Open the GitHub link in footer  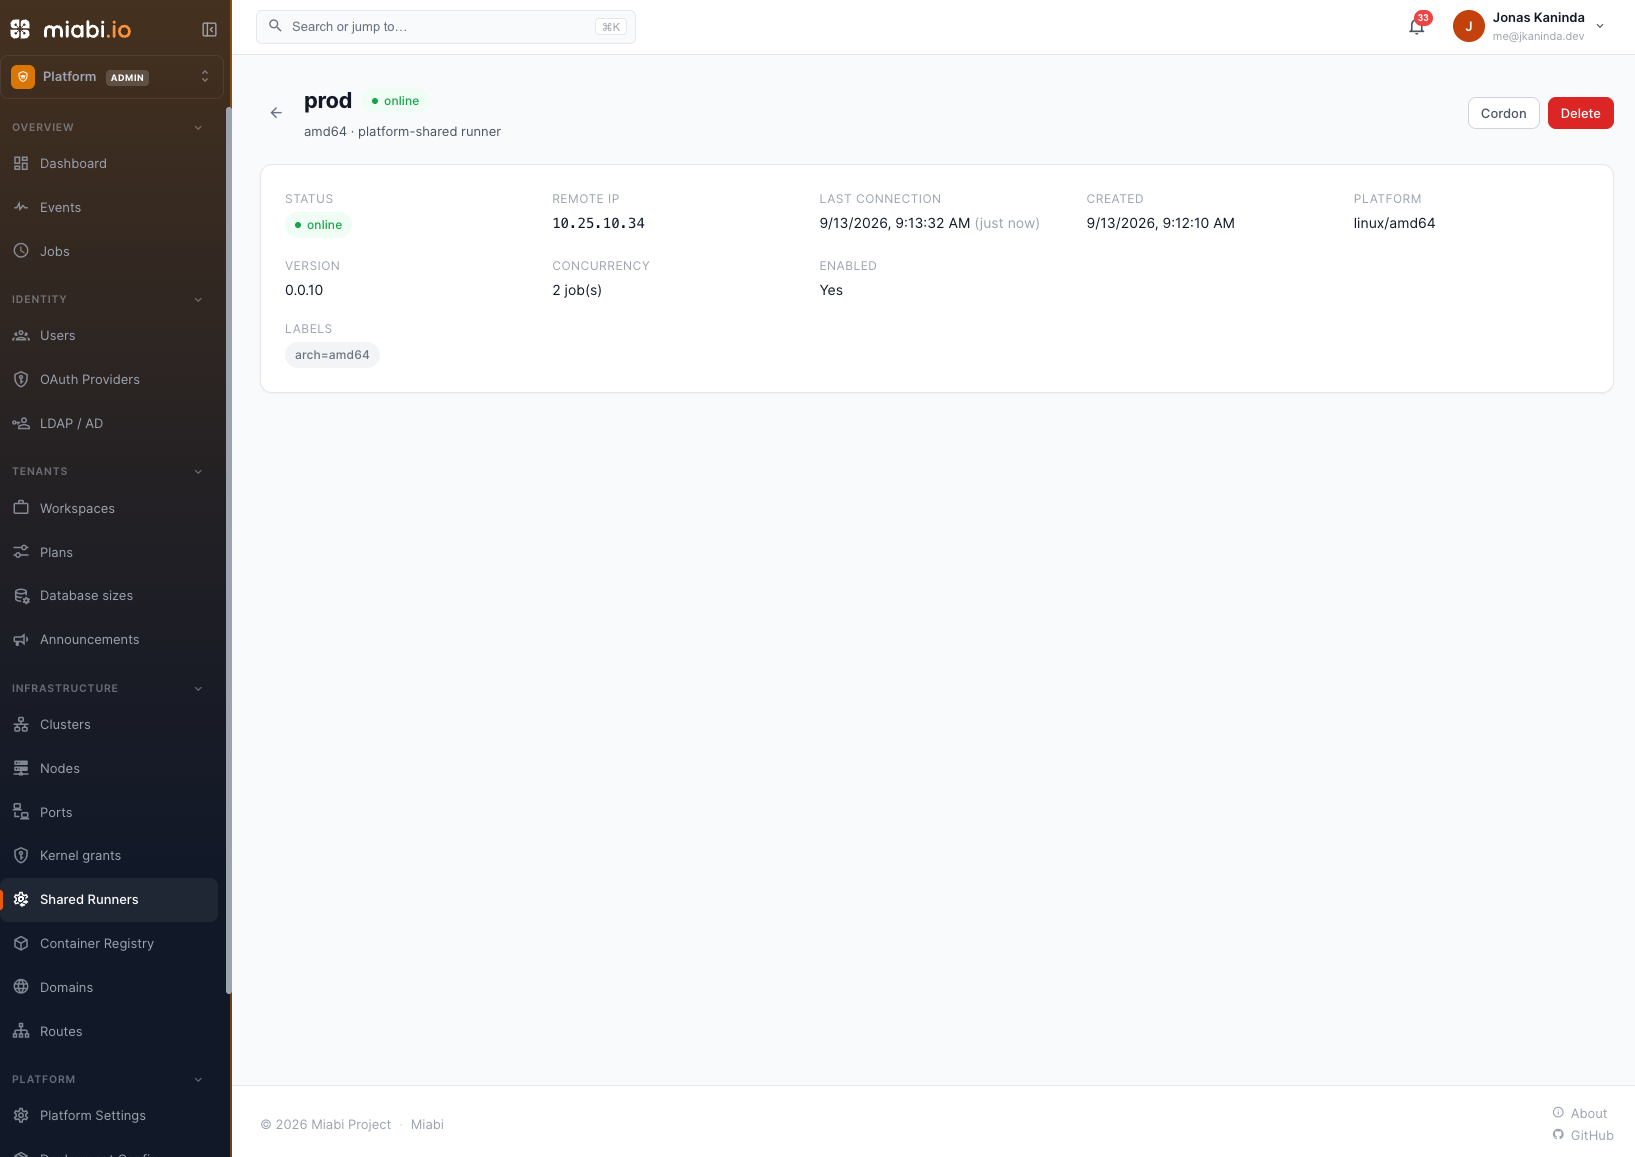[x=1583, y=1135]
